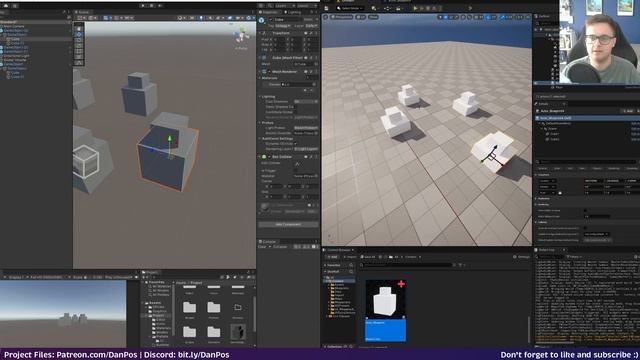
Task: Open Settings in Unreal Content Browser
Action: [521, 257]
